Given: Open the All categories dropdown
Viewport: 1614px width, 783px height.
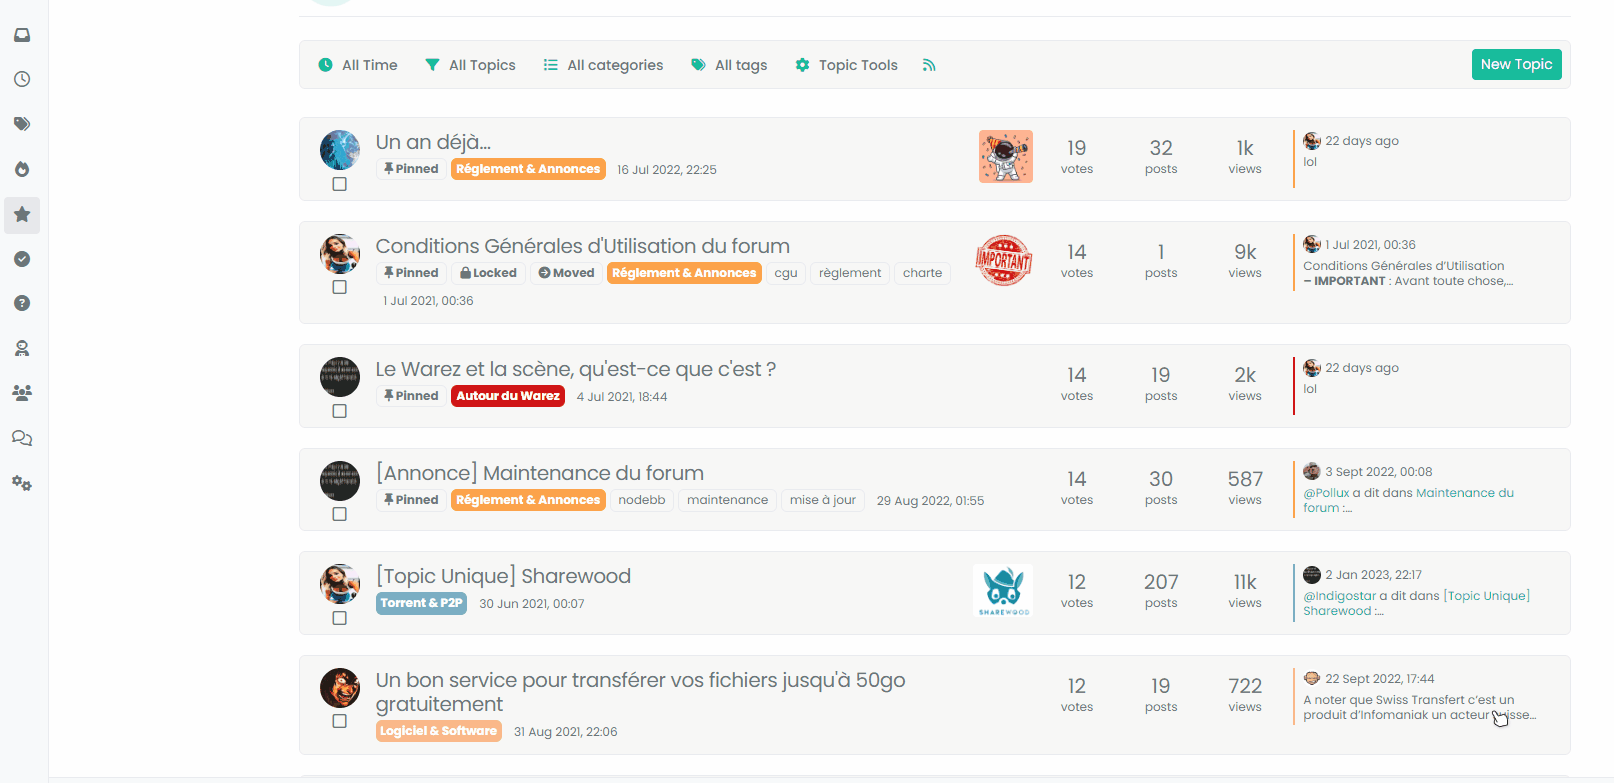Looking at the screenshot, I should tap(603, 65).
